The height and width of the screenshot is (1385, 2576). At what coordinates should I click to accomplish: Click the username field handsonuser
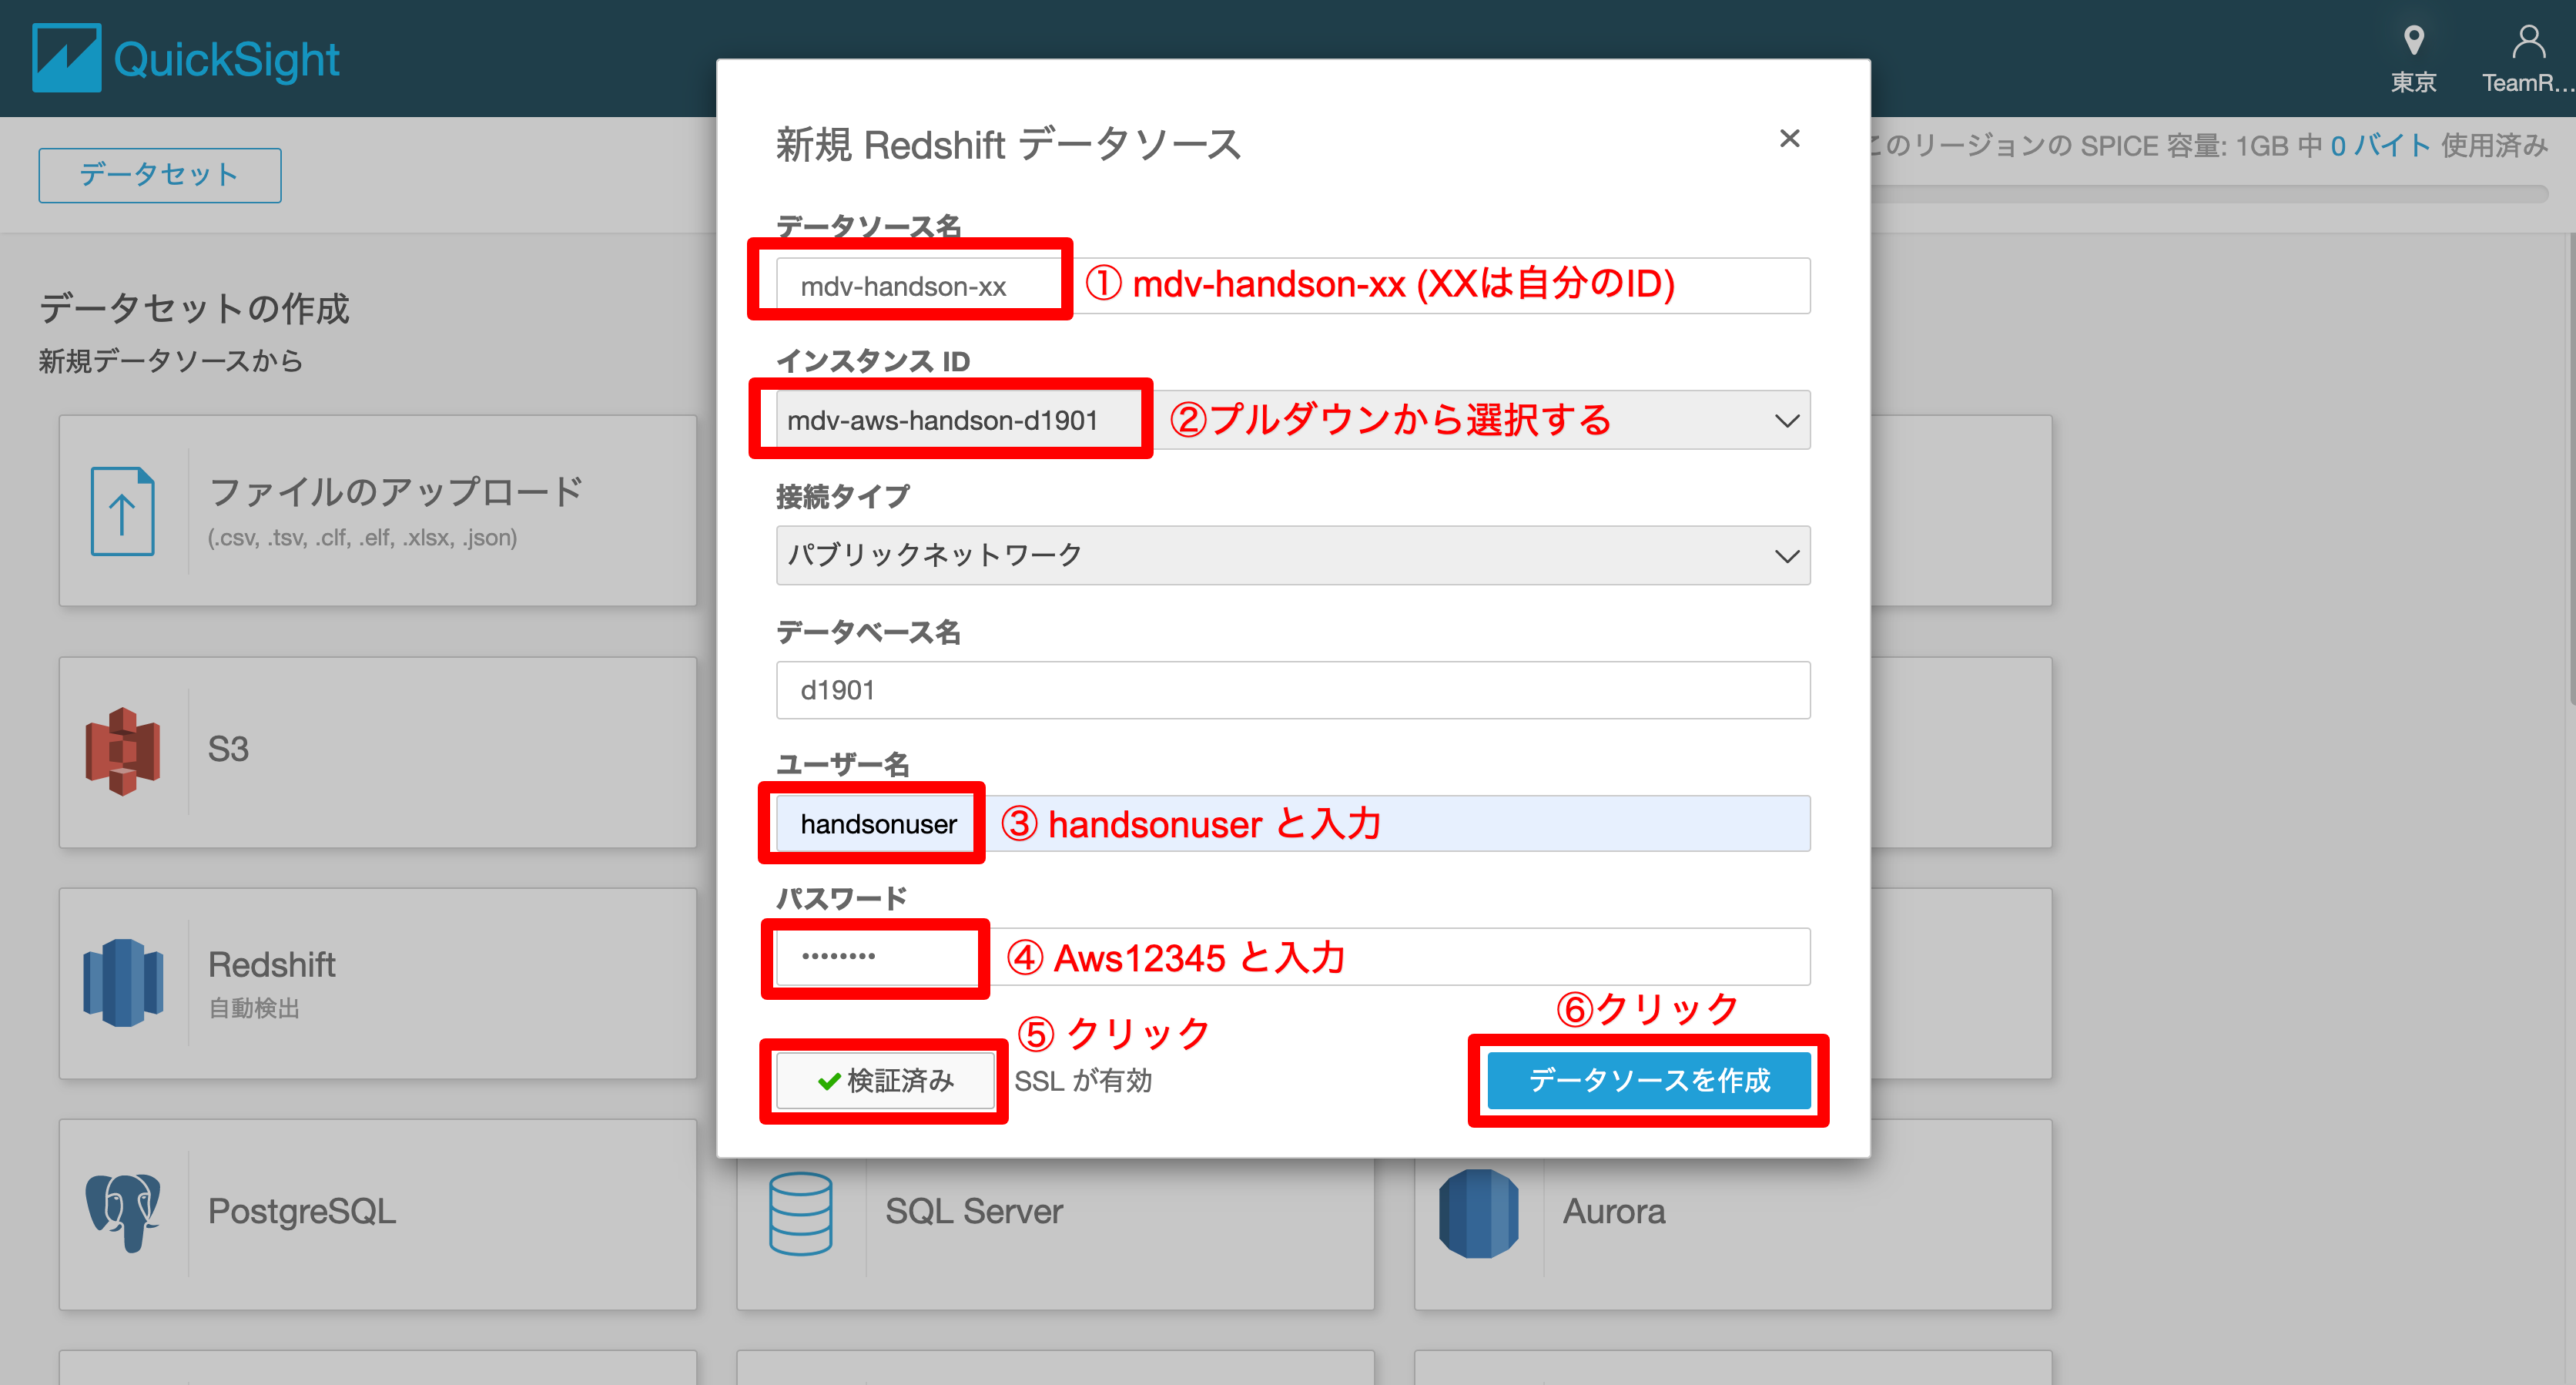point(1293,823)
